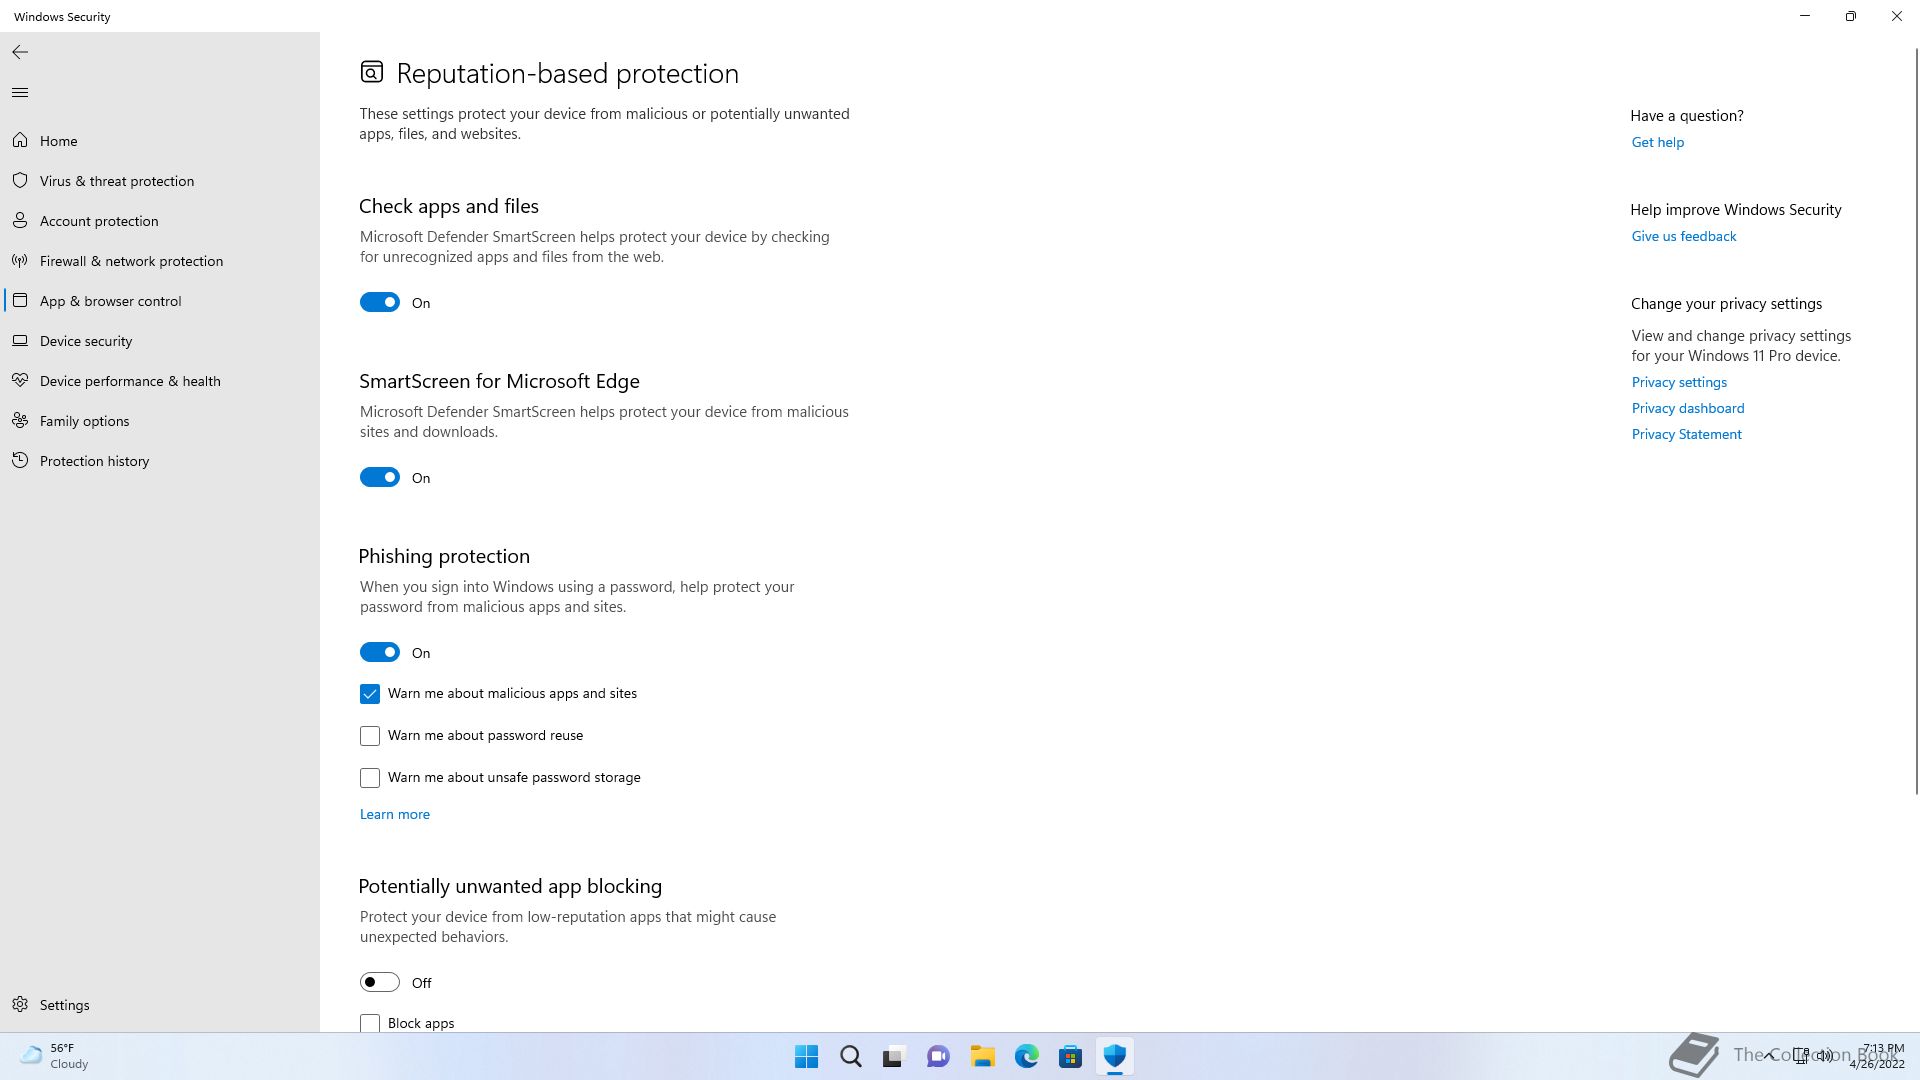Select Family options in sidebar
The image size is (1920, 1080).
[160, 421]
